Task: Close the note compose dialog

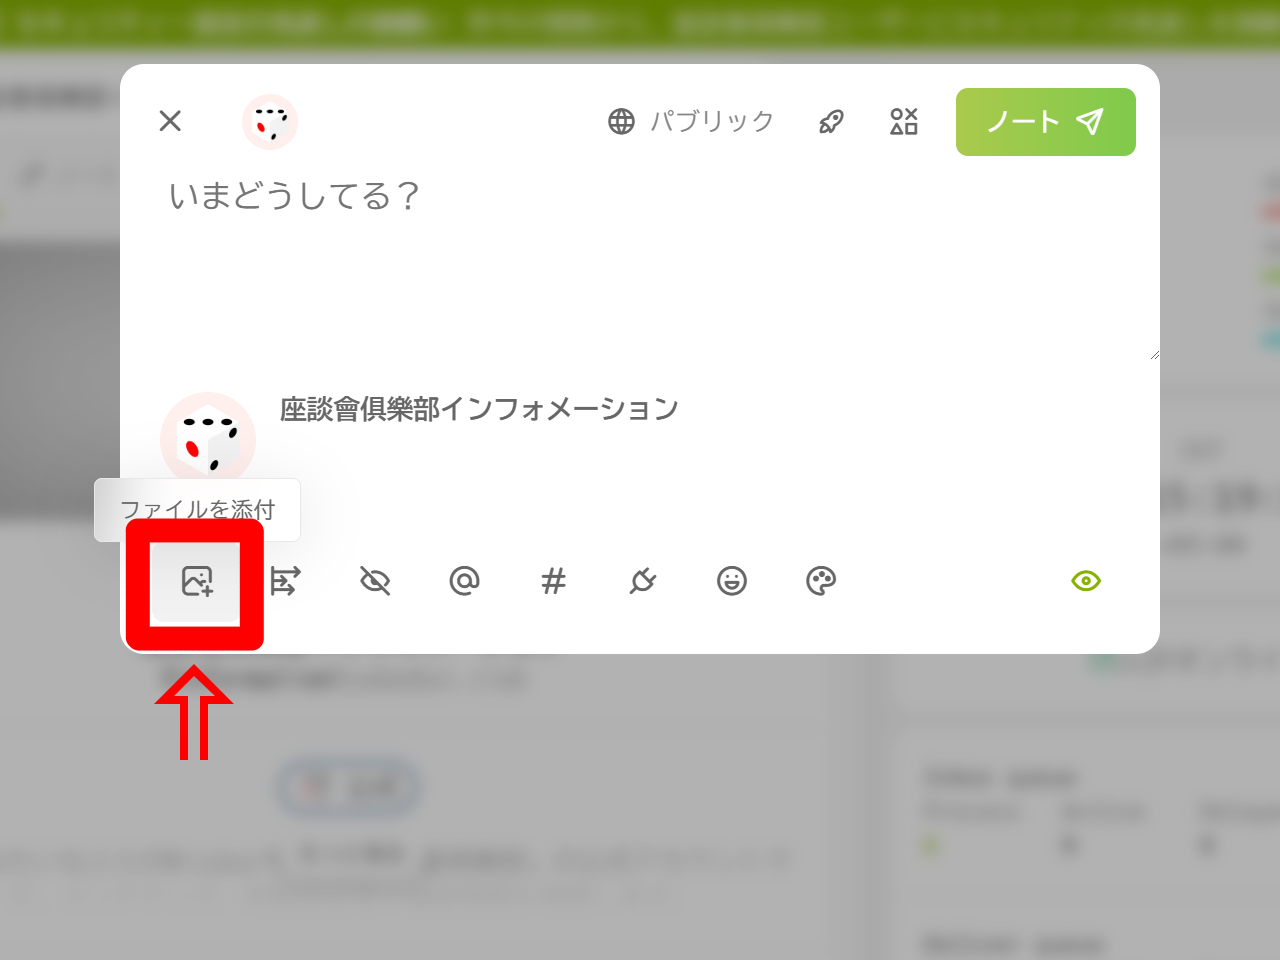Action: pos(170,121)
